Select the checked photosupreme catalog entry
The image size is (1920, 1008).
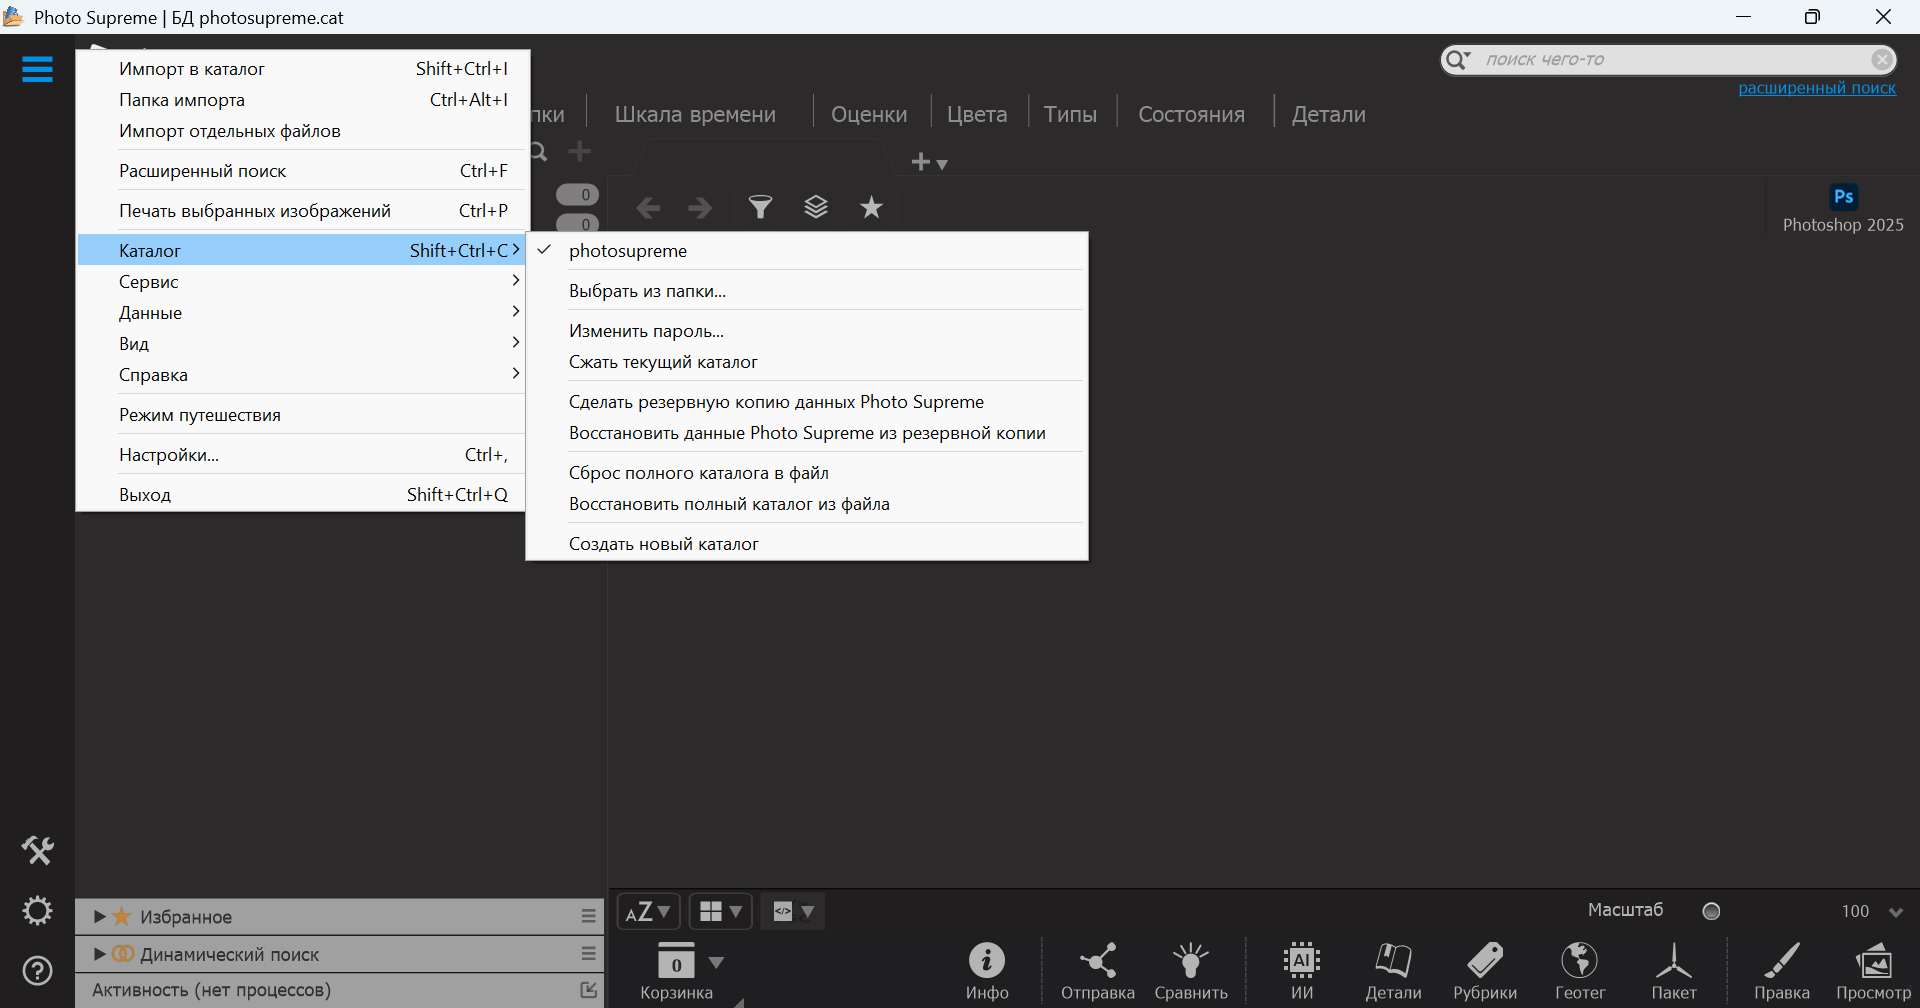click(x=807, y=251)
